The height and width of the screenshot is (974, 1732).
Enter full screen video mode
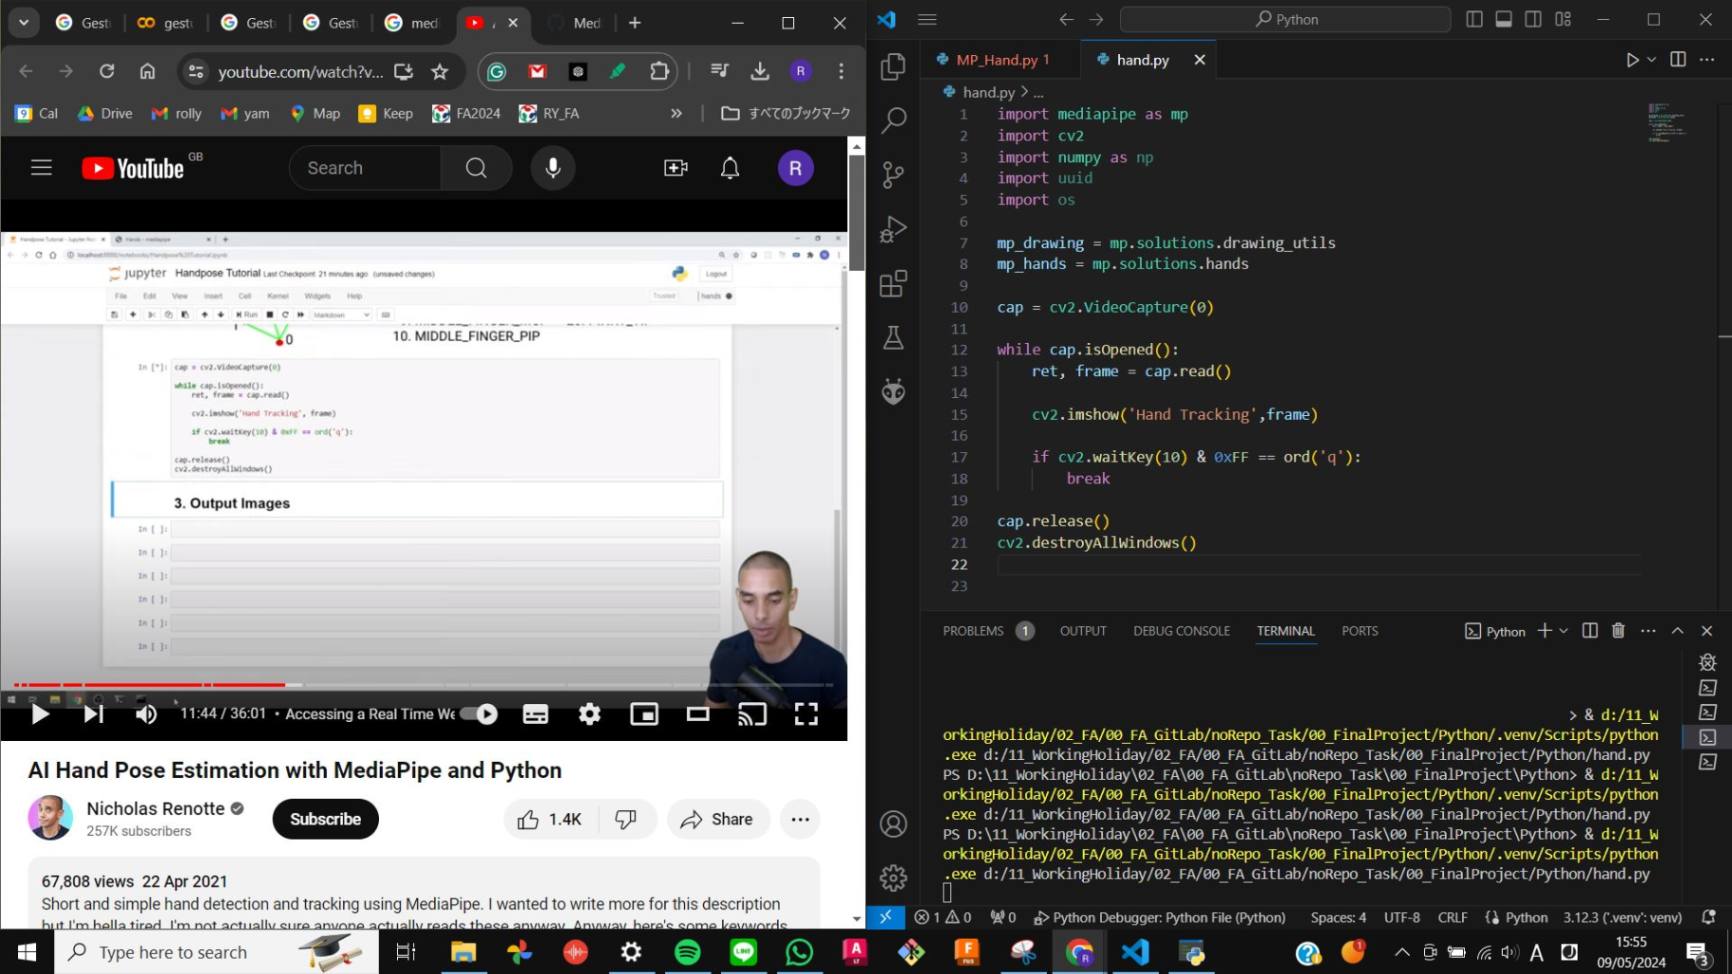click(x=806, y=714)
